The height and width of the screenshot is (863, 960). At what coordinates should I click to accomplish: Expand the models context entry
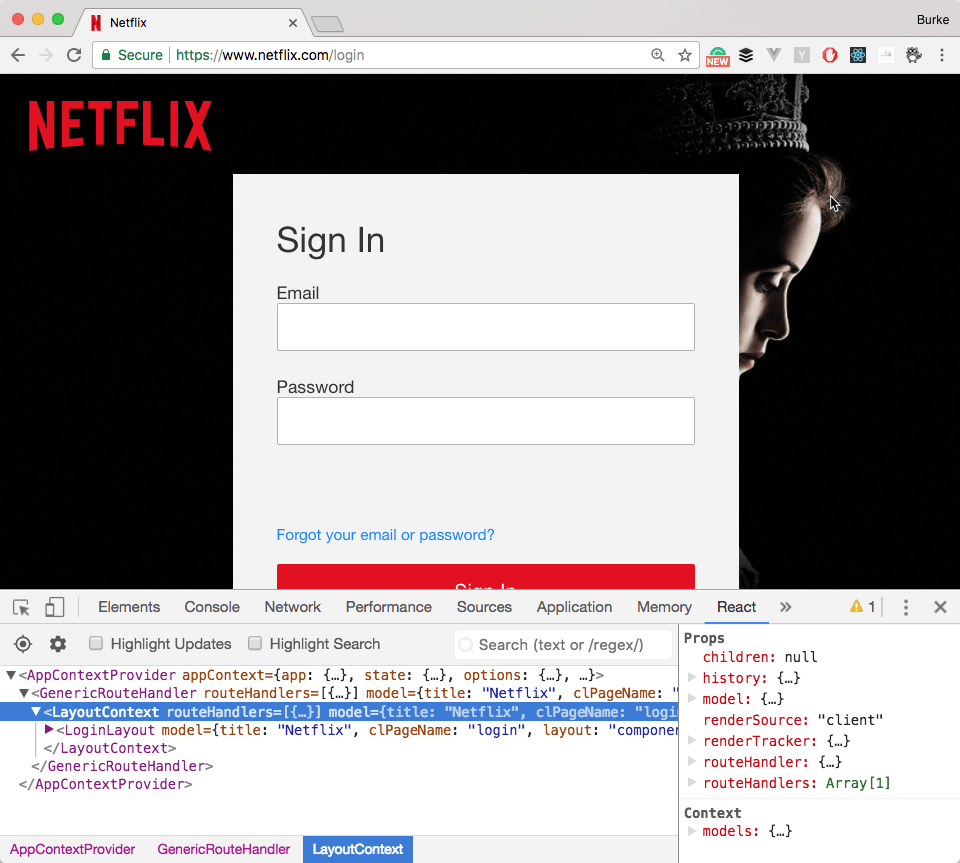[692, 831]
